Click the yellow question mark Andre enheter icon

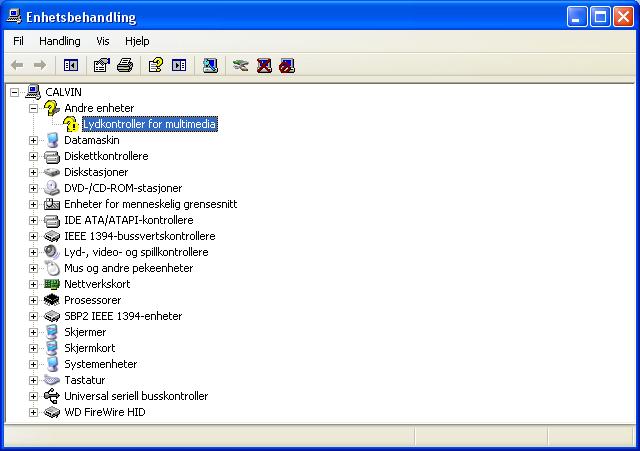coord(52,108)
